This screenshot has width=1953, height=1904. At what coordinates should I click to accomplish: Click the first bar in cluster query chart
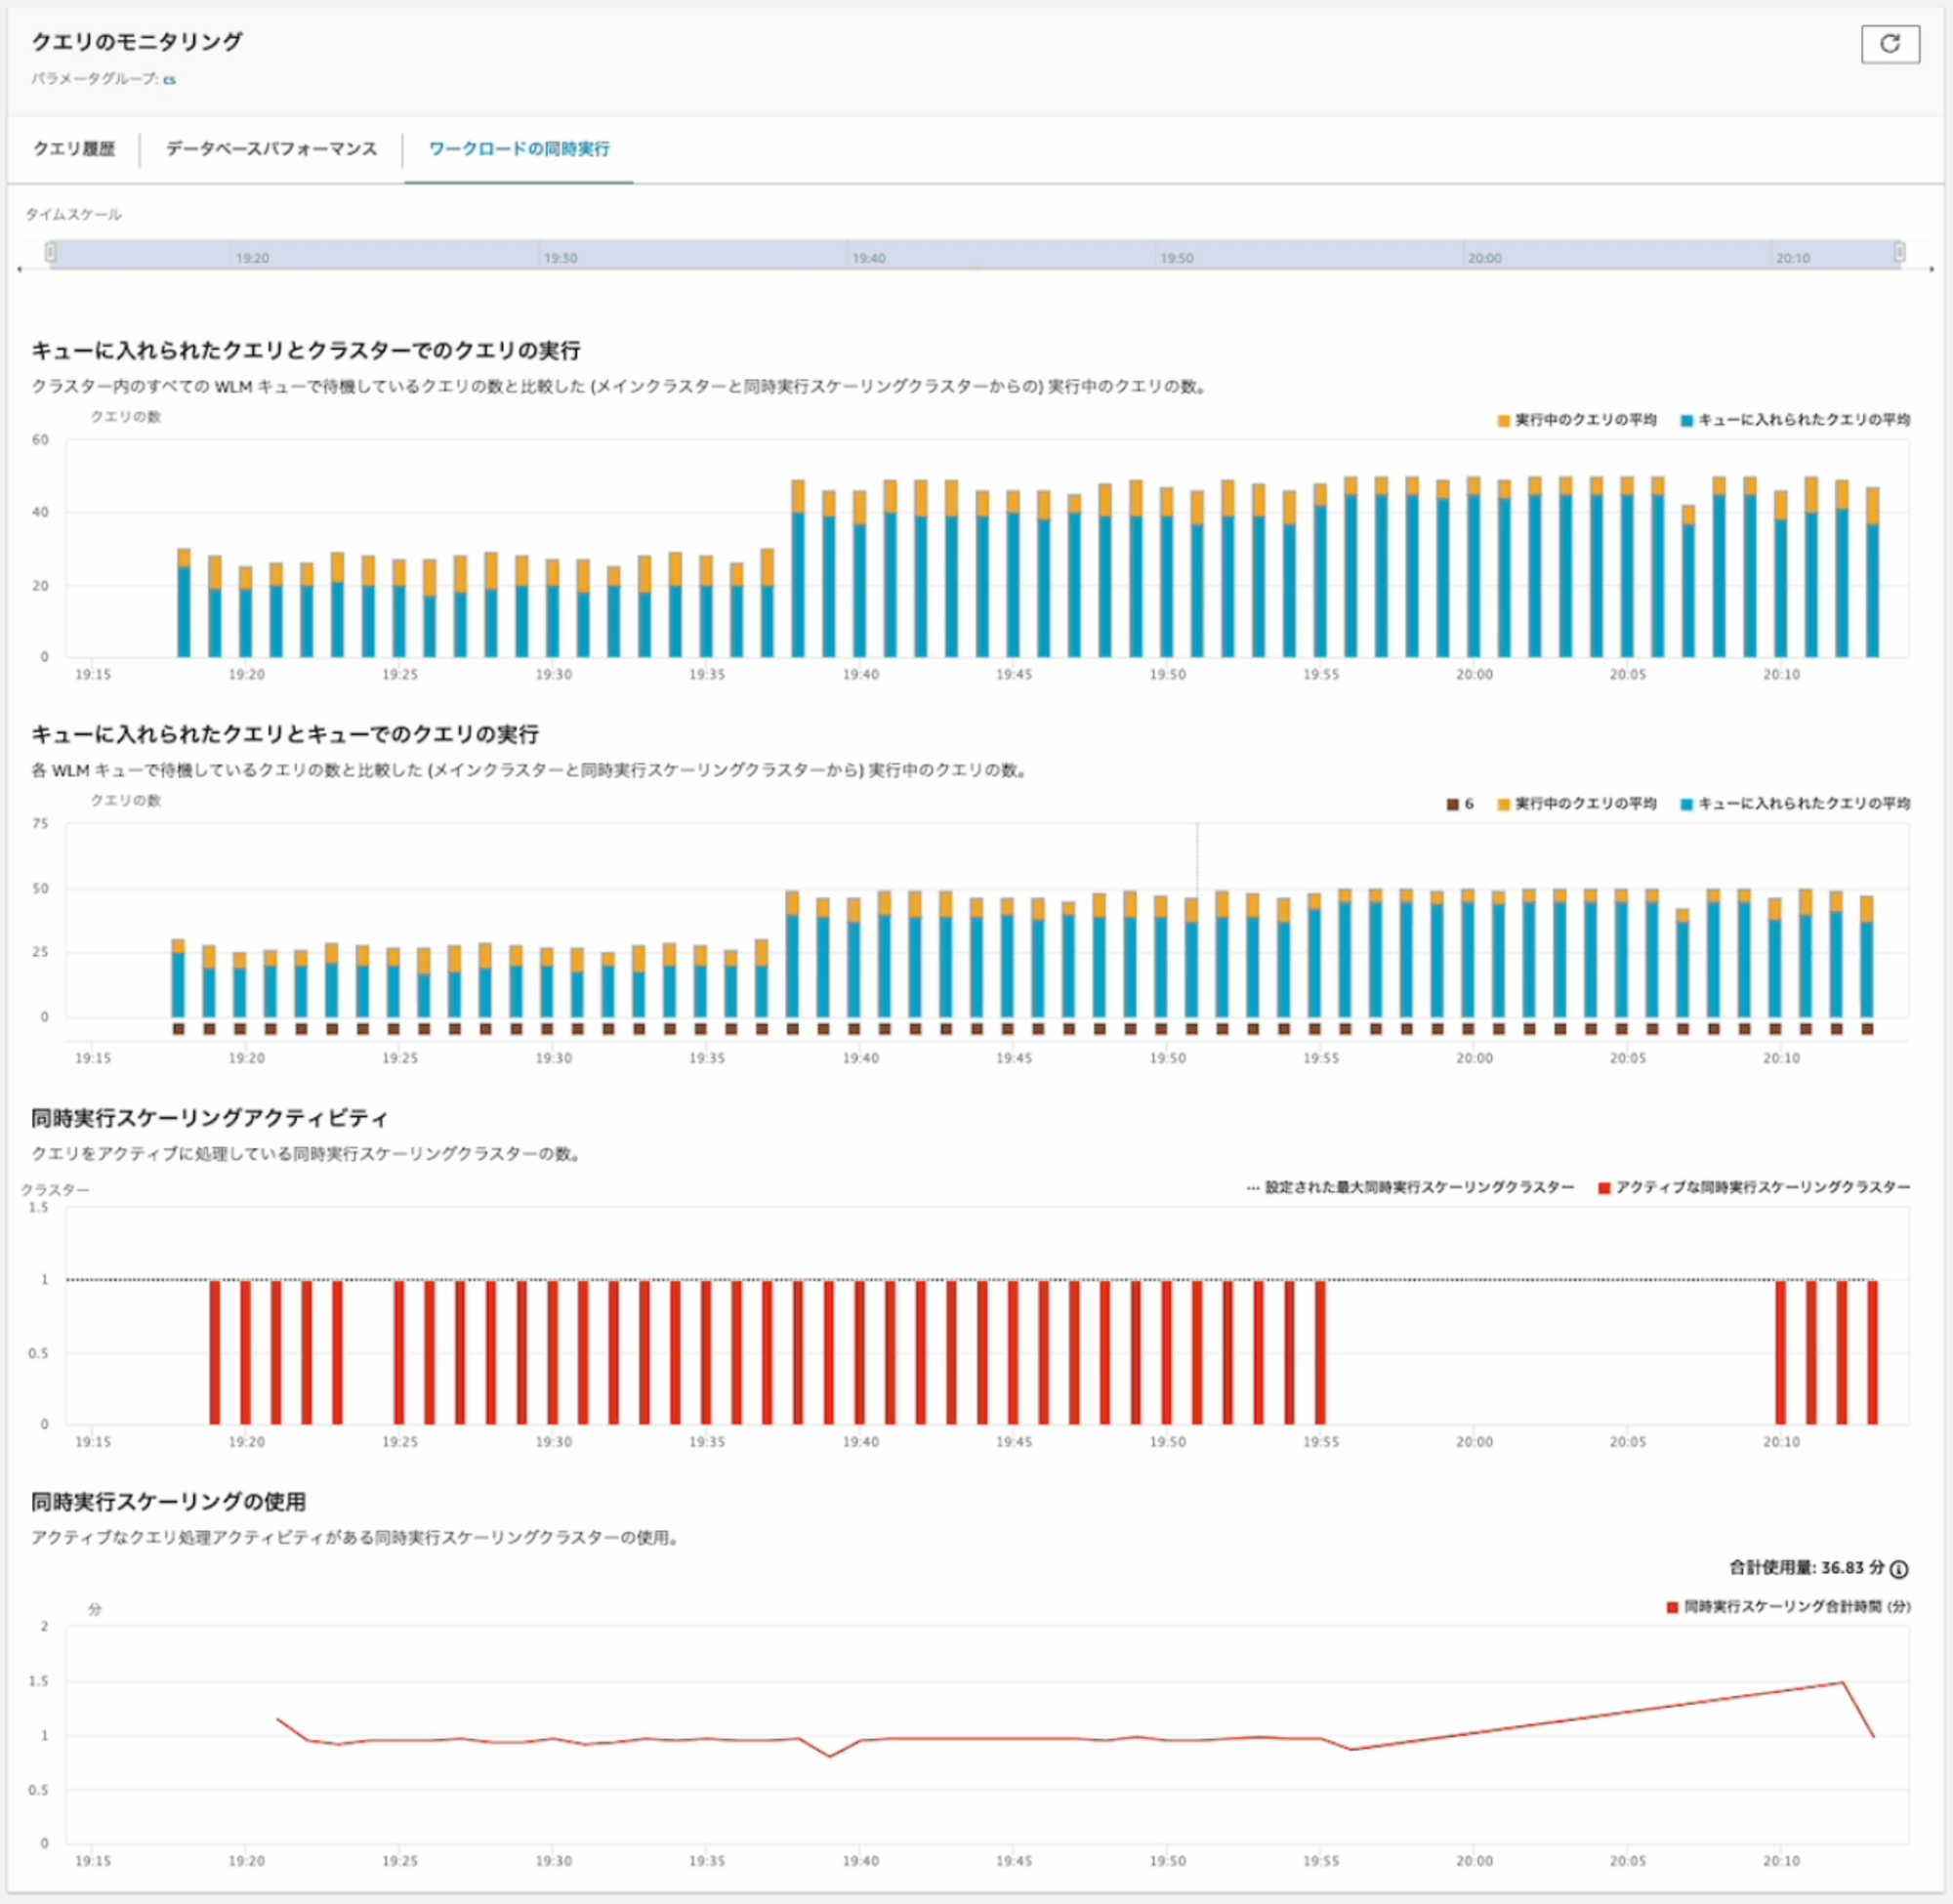tap(184, 603)
